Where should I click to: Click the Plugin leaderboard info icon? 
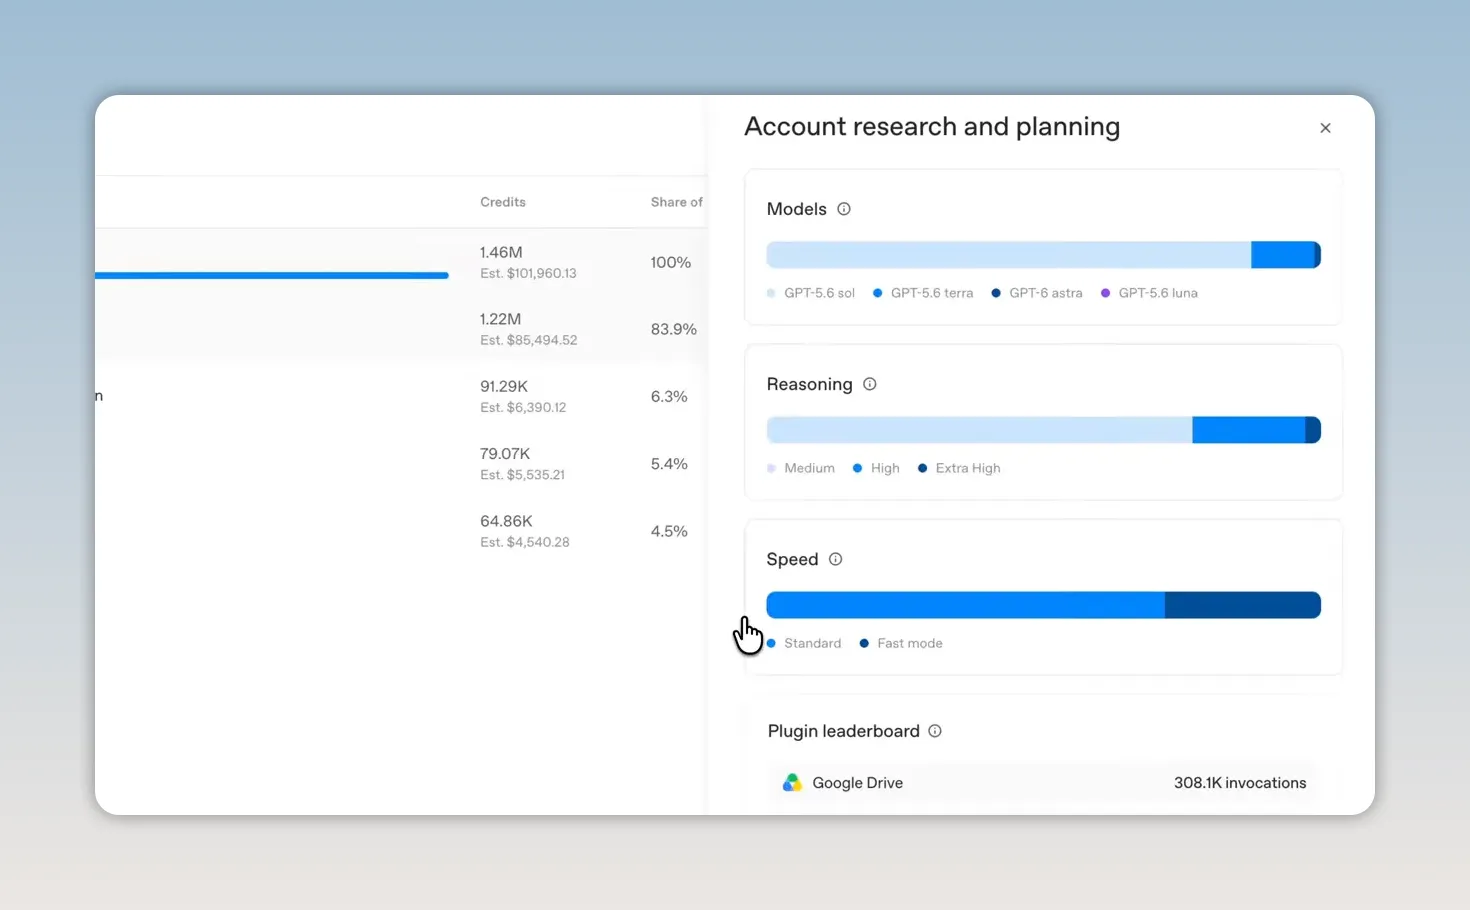click(935, 731)
